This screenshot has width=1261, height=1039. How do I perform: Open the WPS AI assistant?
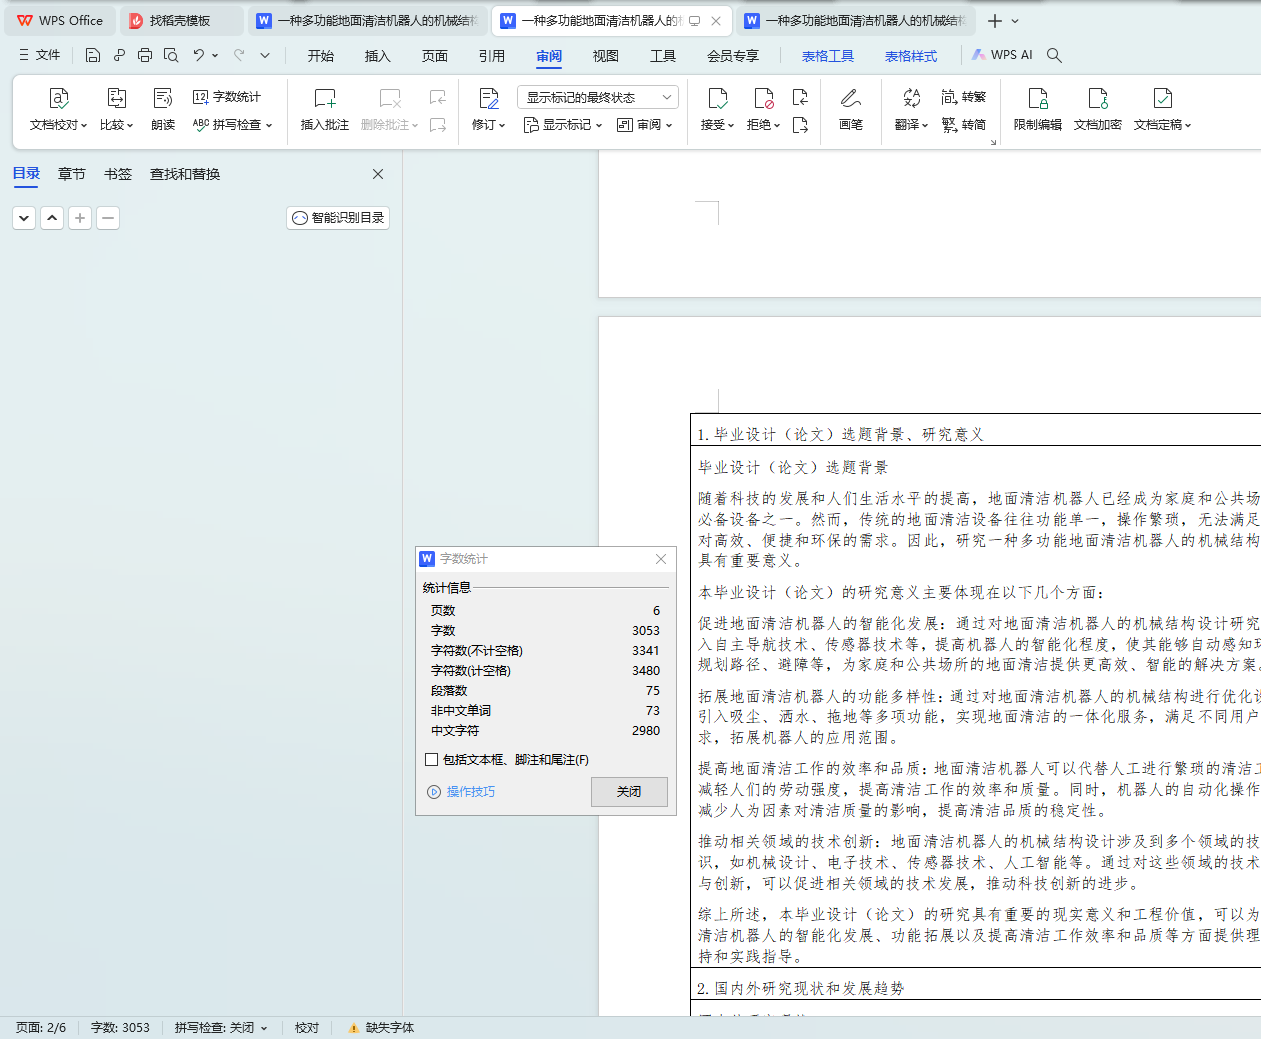(1002, 55)
